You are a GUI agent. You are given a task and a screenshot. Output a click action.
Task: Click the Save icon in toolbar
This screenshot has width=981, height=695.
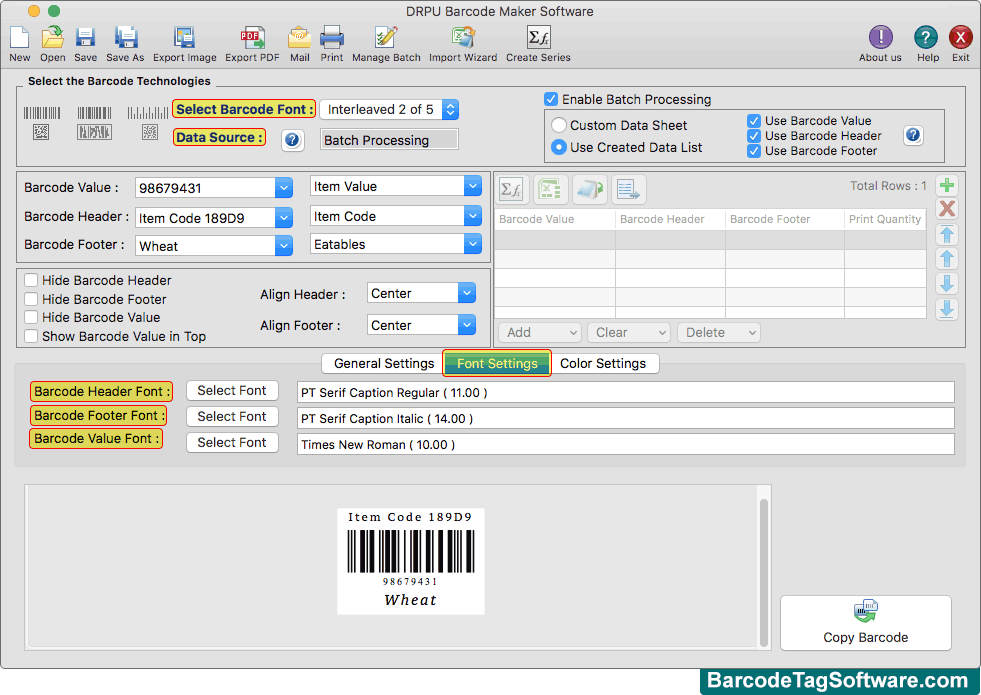[x=85, y=38]
